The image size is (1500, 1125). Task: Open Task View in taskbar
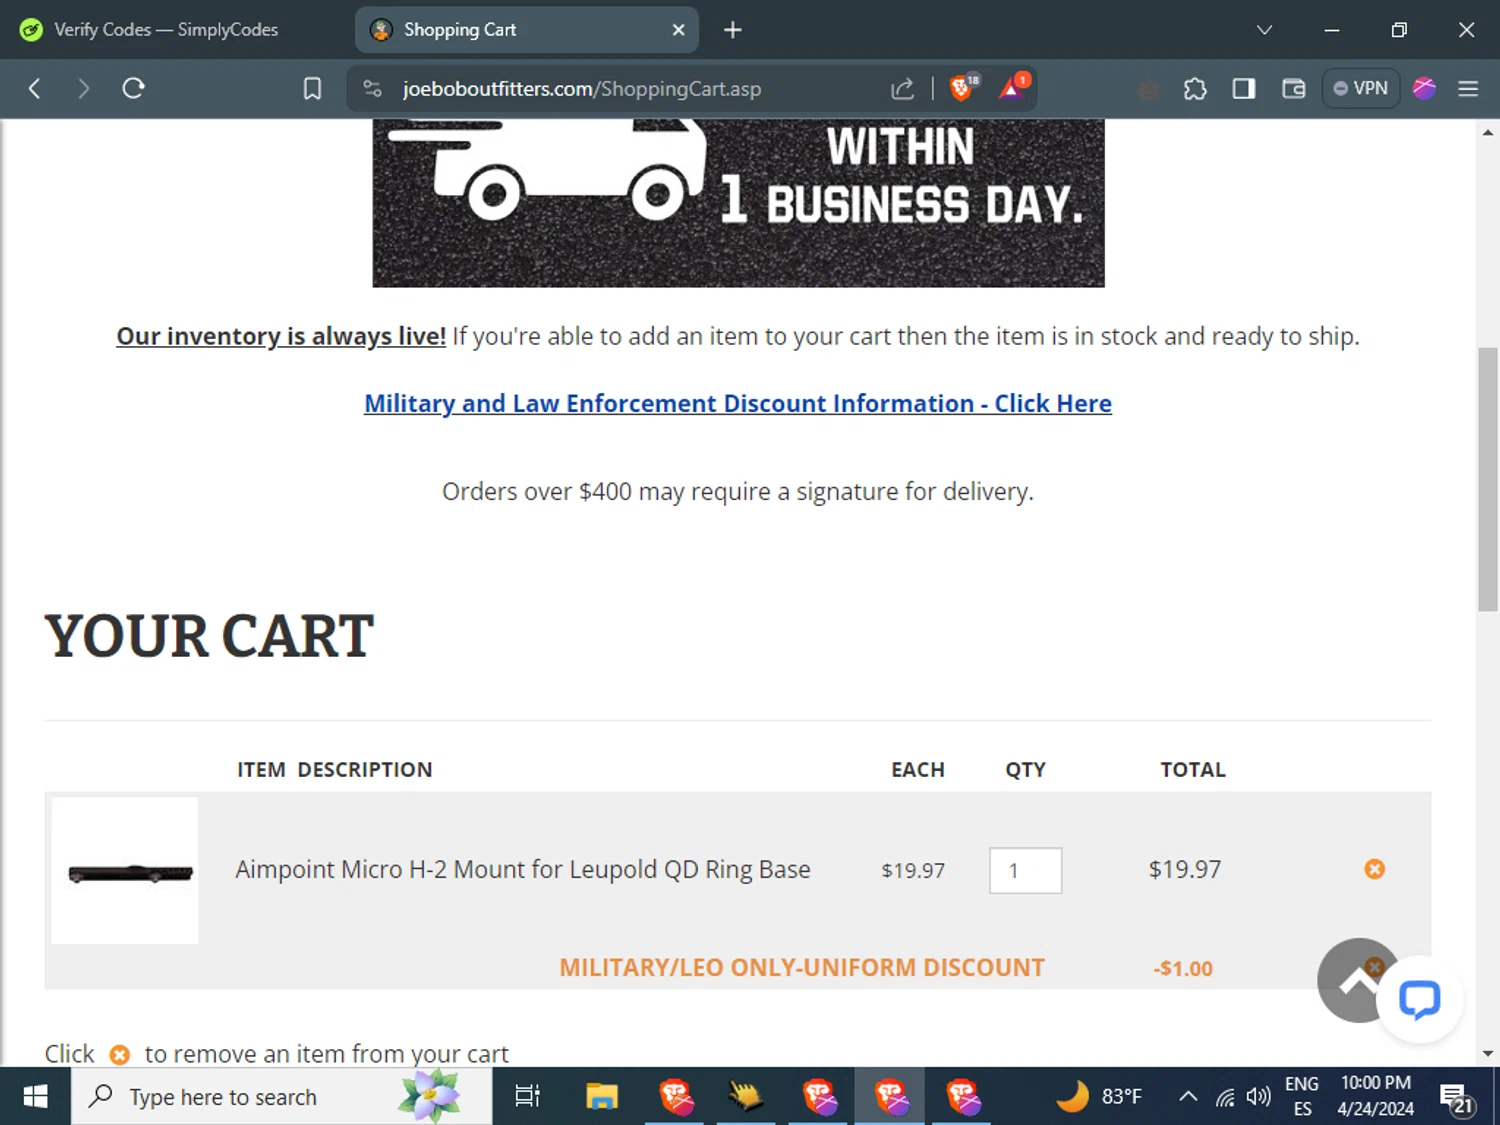point(527,1097)
